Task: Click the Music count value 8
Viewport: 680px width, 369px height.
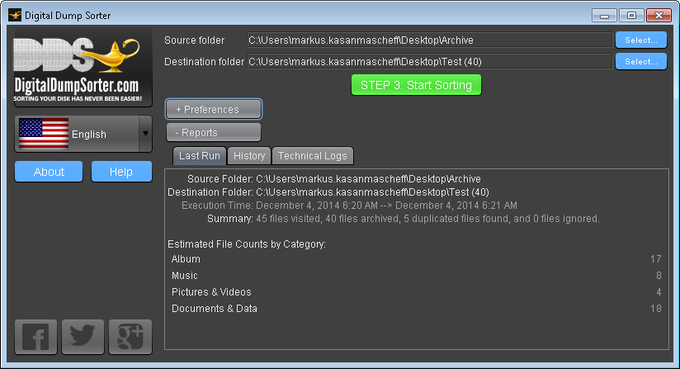Action: [x=659, y=275]
